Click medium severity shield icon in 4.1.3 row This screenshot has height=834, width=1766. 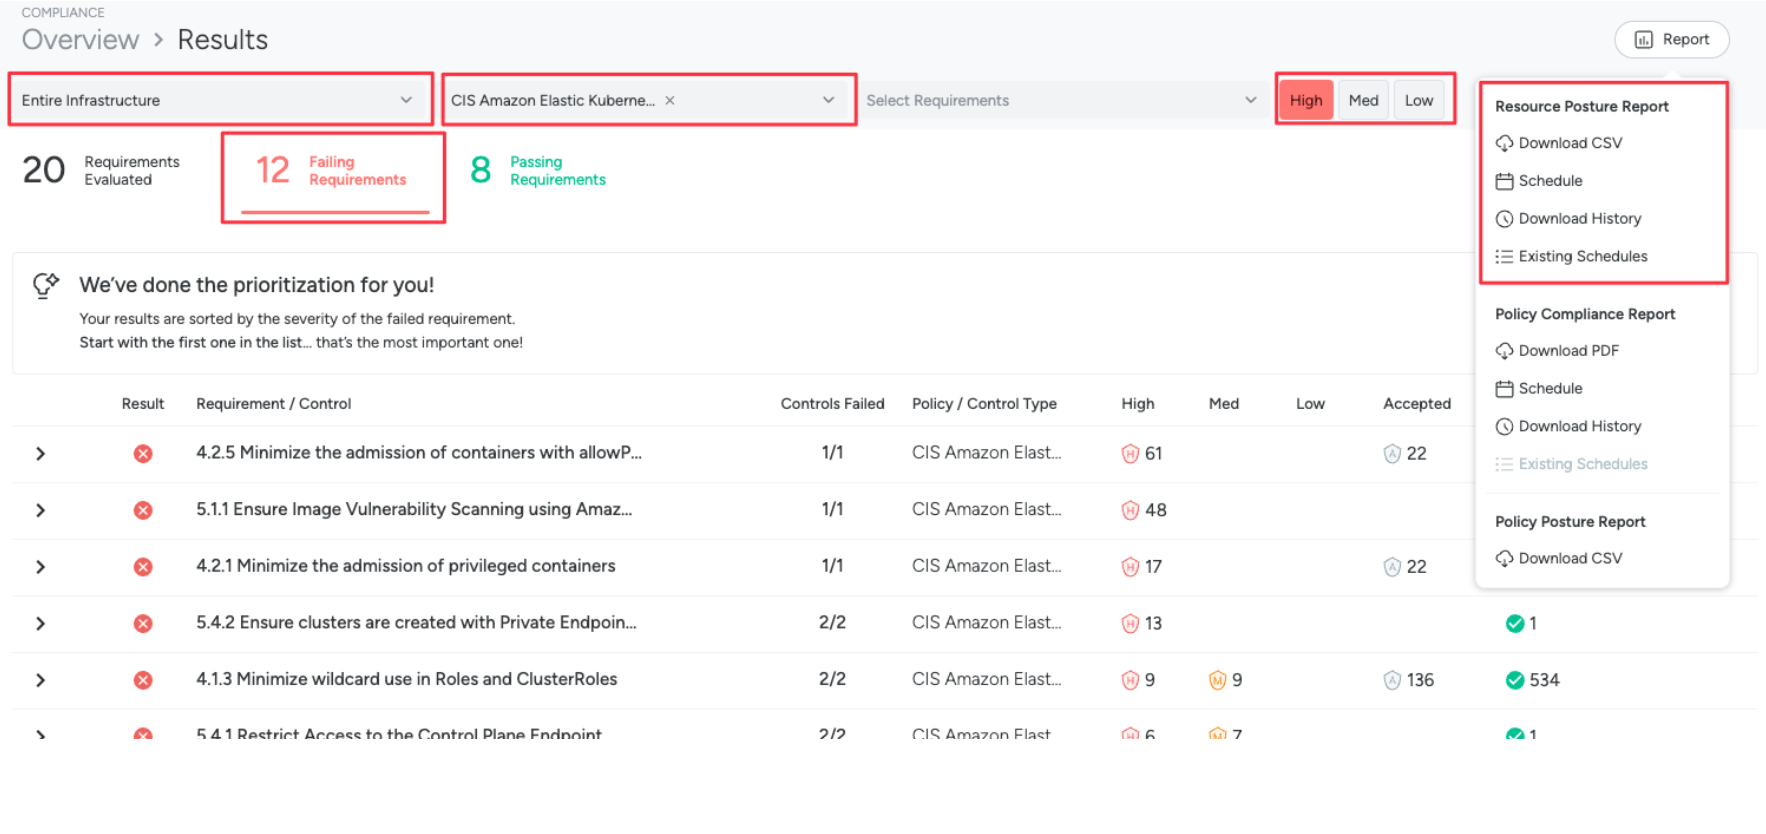click(1217, 680)
